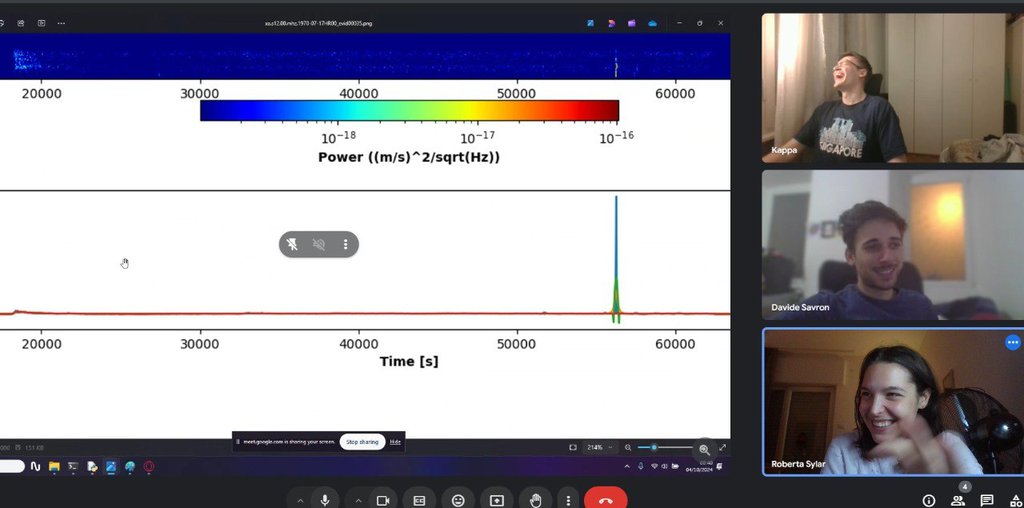Open the emoji reactions button
Screen dimensions: 1024x508
tap(458, 500)
